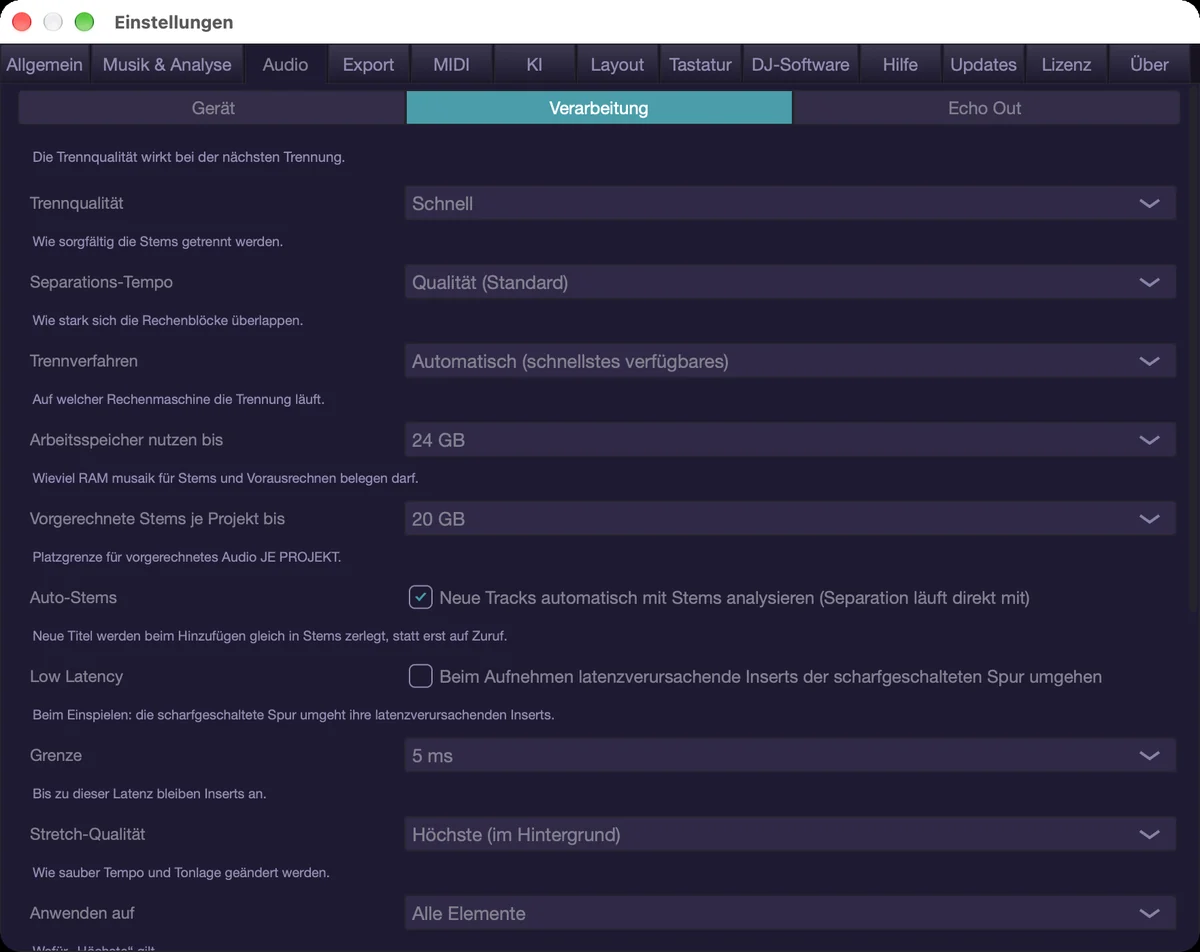1200x952 pixels.
Task: Open the Updates tab
Action: point(983,64)
